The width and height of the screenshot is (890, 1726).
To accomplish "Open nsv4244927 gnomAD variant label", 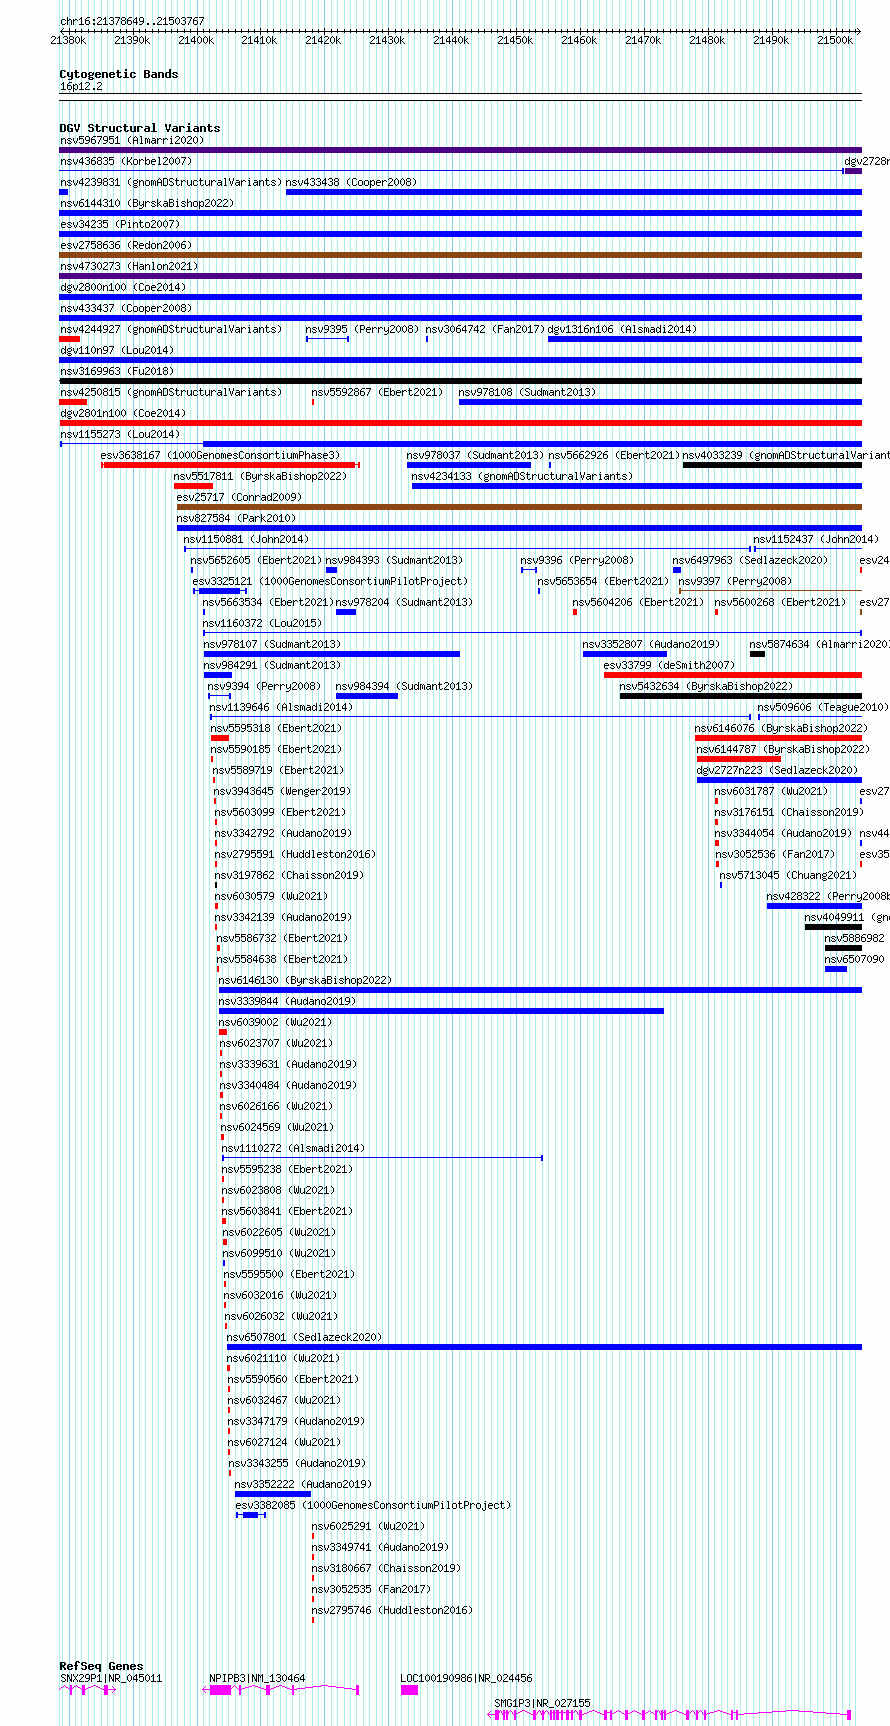I will pyautogui.click(x=171, y=329).
